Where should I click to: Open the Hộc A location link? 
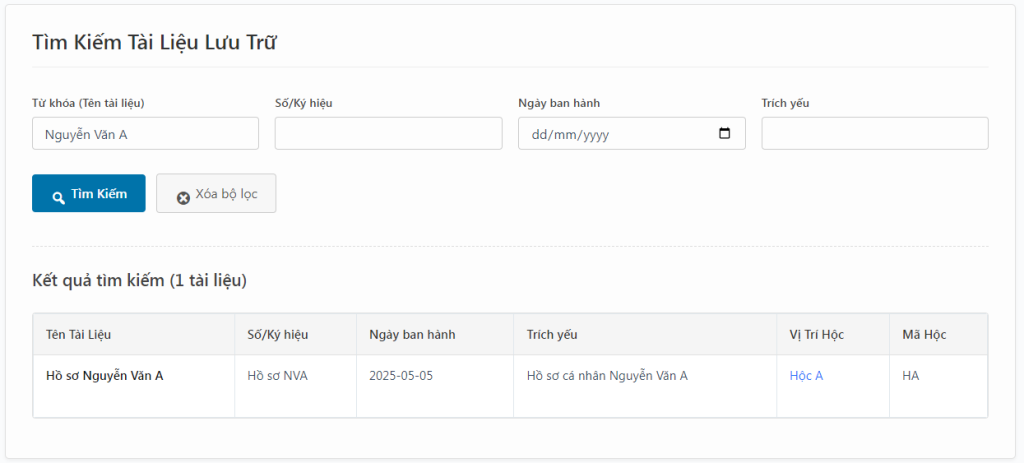[x=806, y=376]
